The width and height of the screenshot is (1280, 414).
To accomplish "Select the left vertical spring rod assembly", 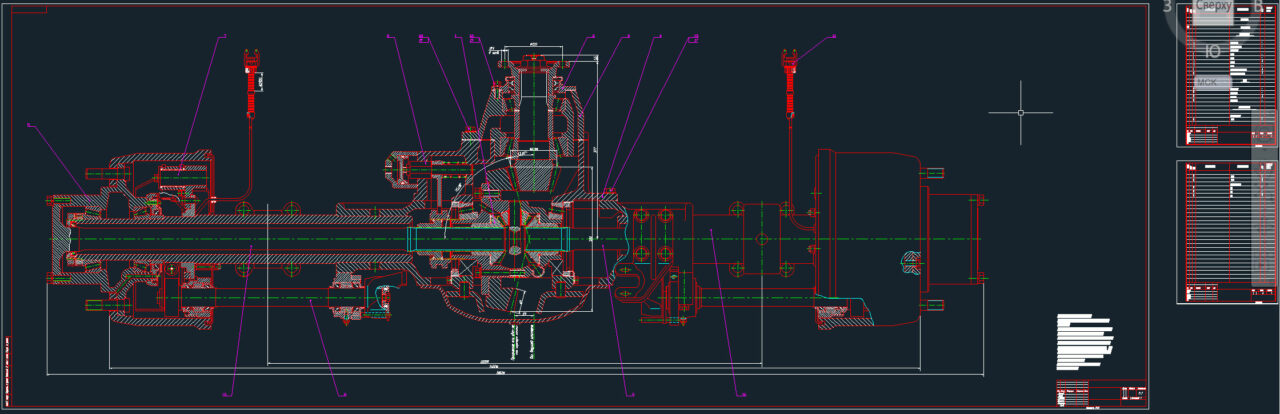I will click(x=251, y=85).
